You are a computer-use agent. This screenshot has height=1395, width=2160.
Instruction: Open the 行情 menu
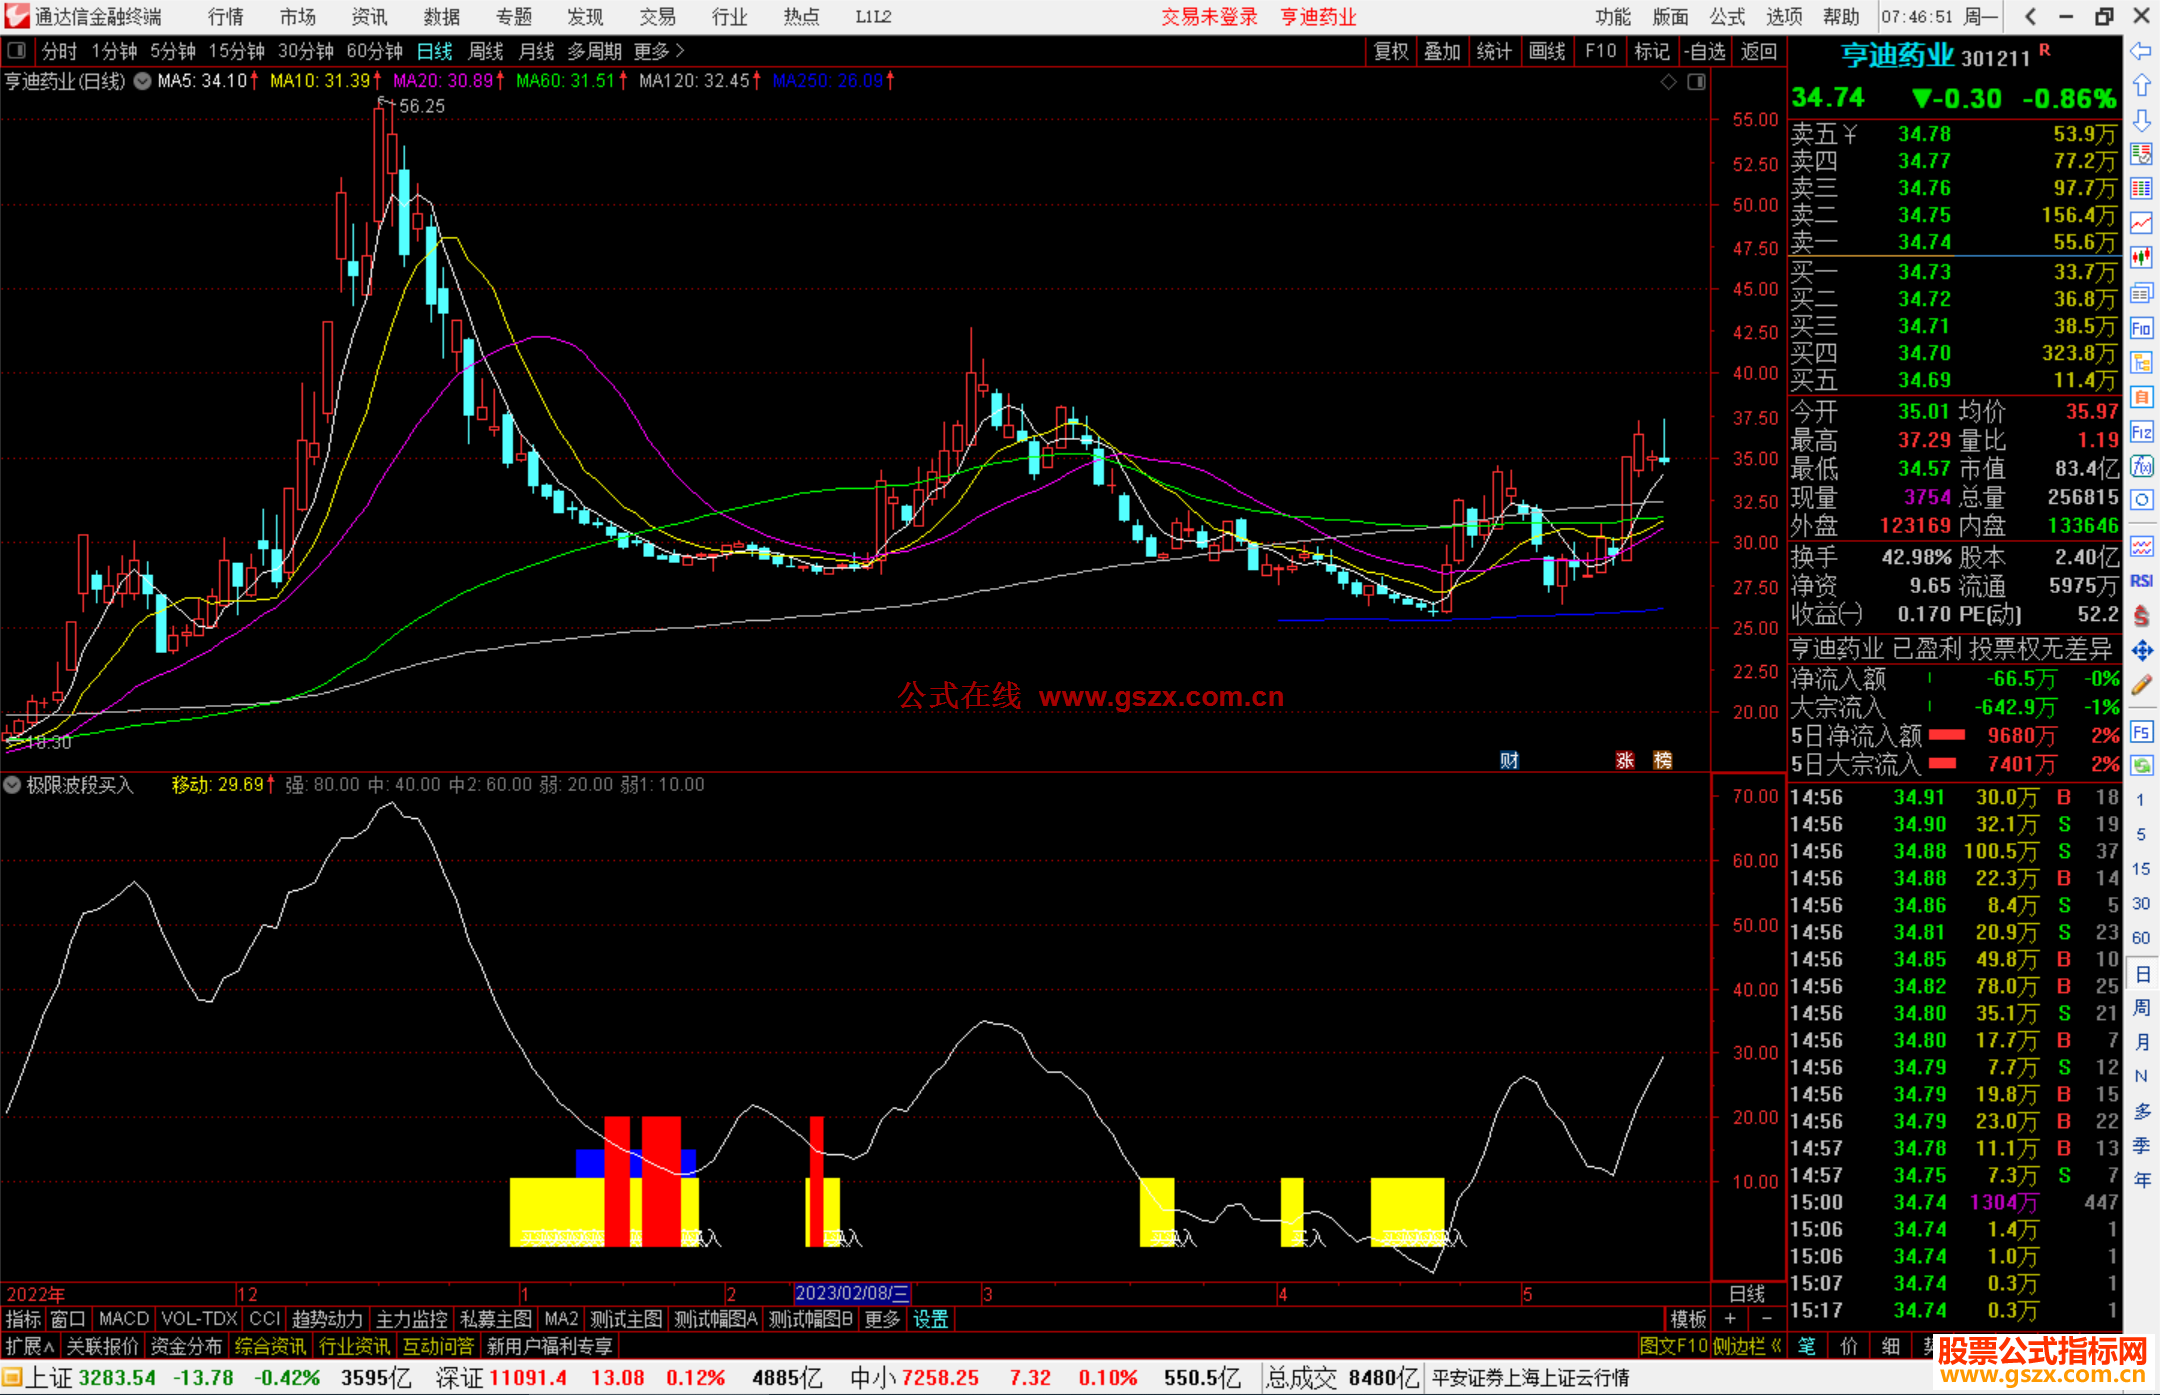tap(225, 16)
